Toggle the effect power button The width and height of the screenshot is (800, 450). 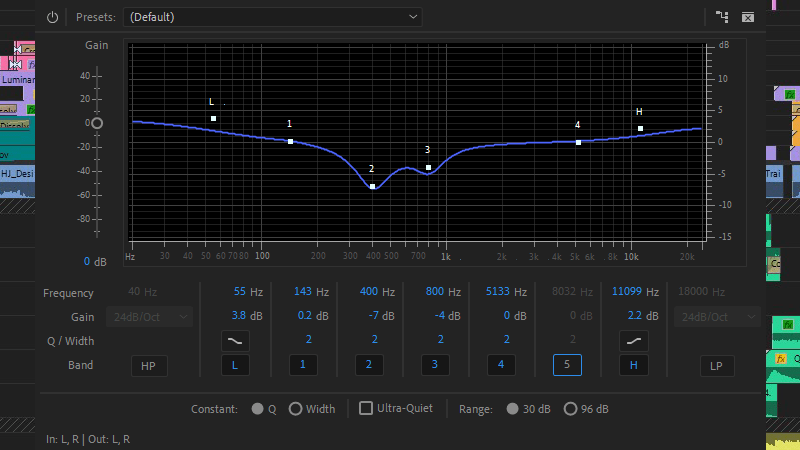(53, 17)
